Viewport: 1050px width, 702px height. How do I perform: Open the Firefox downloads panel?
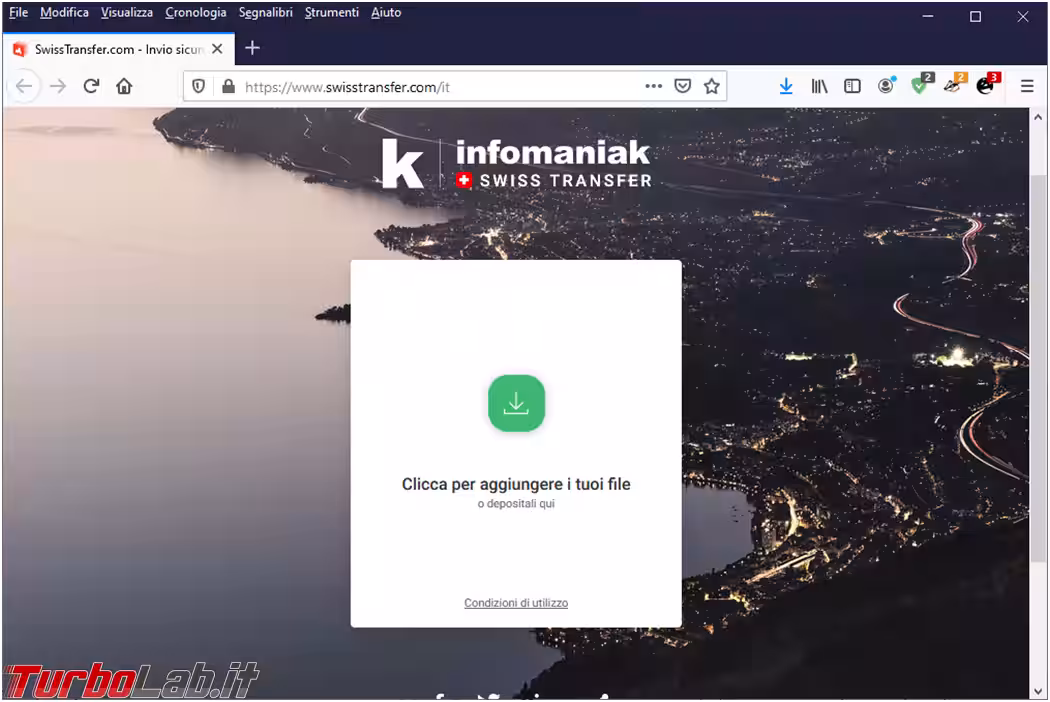point(786,86)
